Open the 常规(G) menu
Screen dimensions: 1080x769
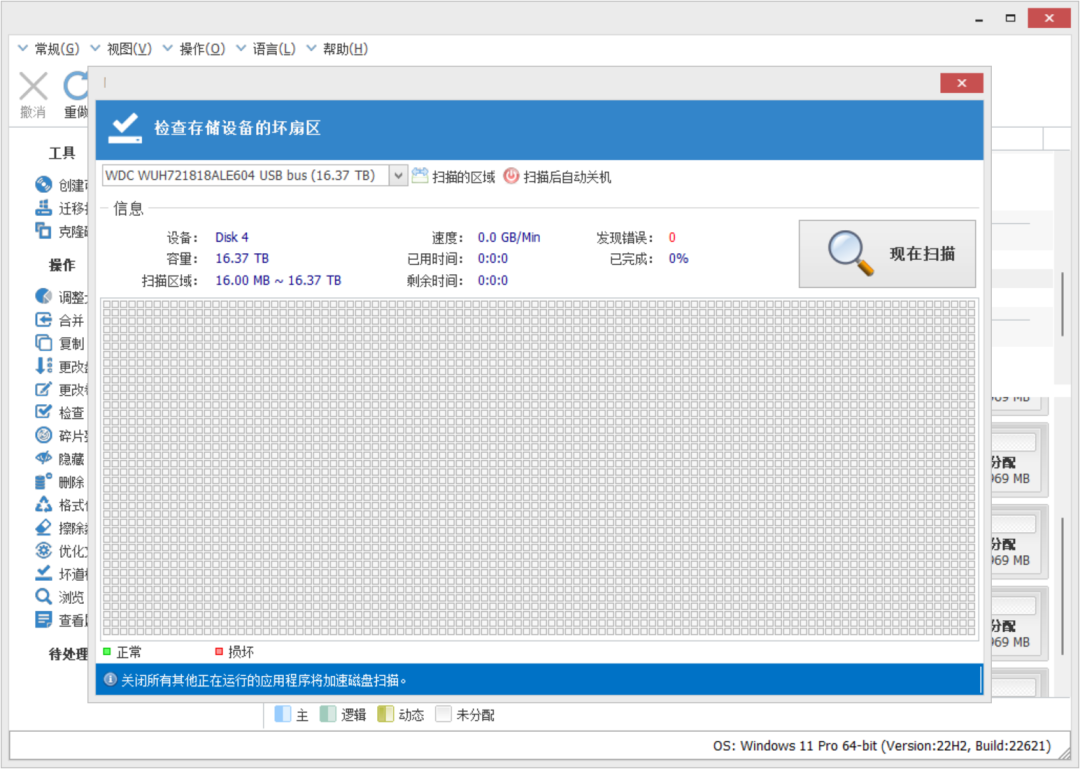(x=57, y=49)
